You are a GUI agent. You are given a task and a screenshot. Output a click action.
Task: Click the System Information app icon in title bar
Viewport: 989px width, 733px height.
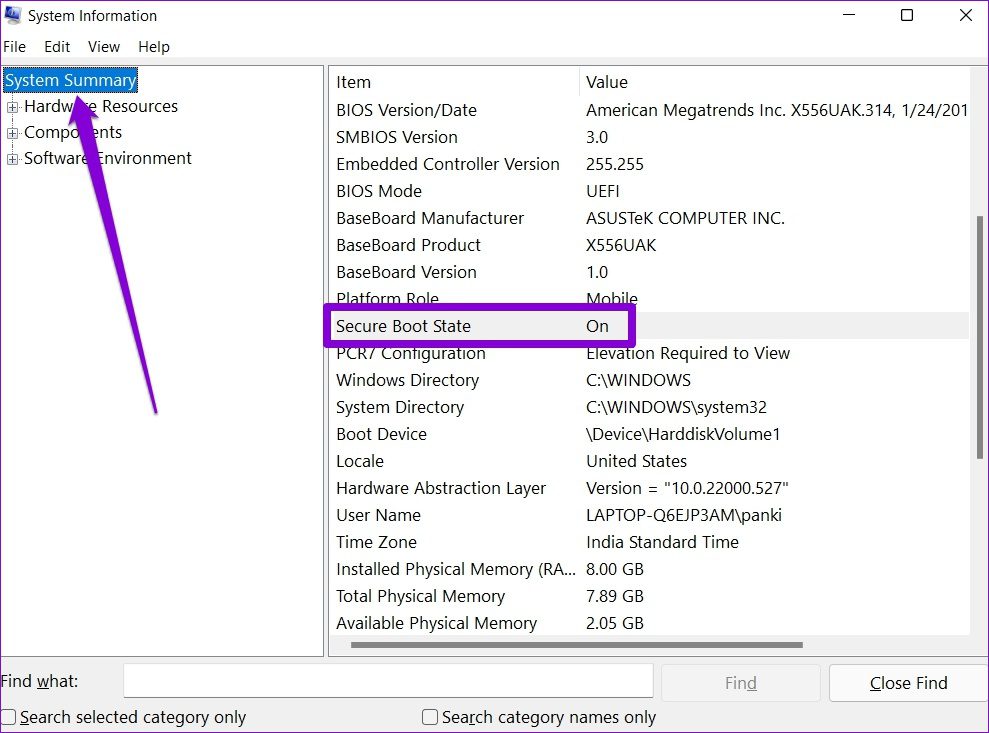click(x=13, y=16)
